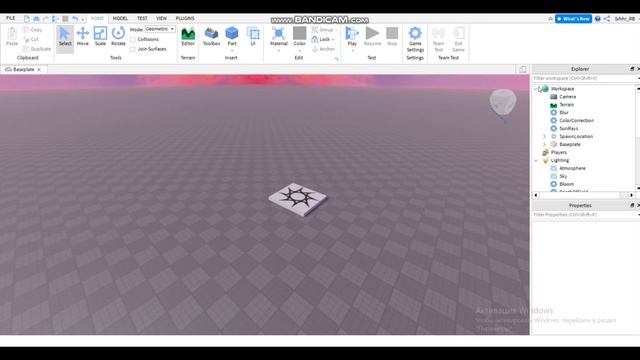The image size is (640, 360).
Task: Click Copy in the Clipboard group
Action: click(x=33, y=30)
